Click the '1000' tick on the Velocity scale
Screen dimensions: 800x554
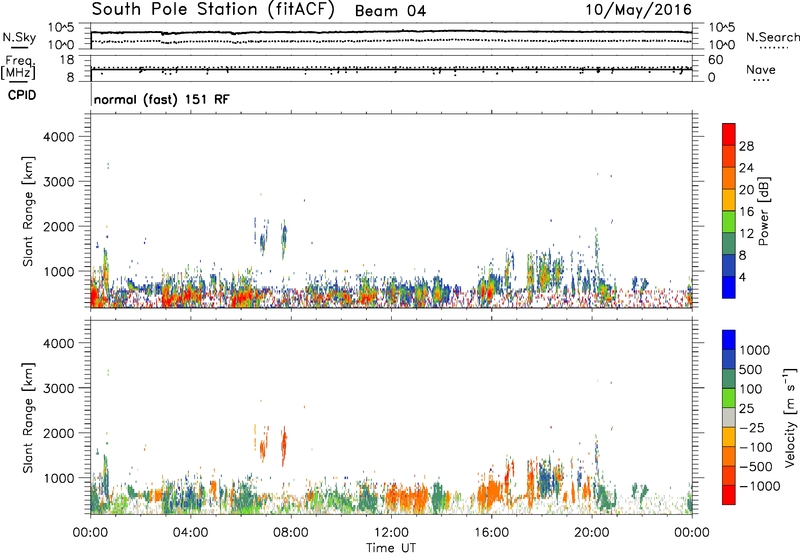(755, 350)
